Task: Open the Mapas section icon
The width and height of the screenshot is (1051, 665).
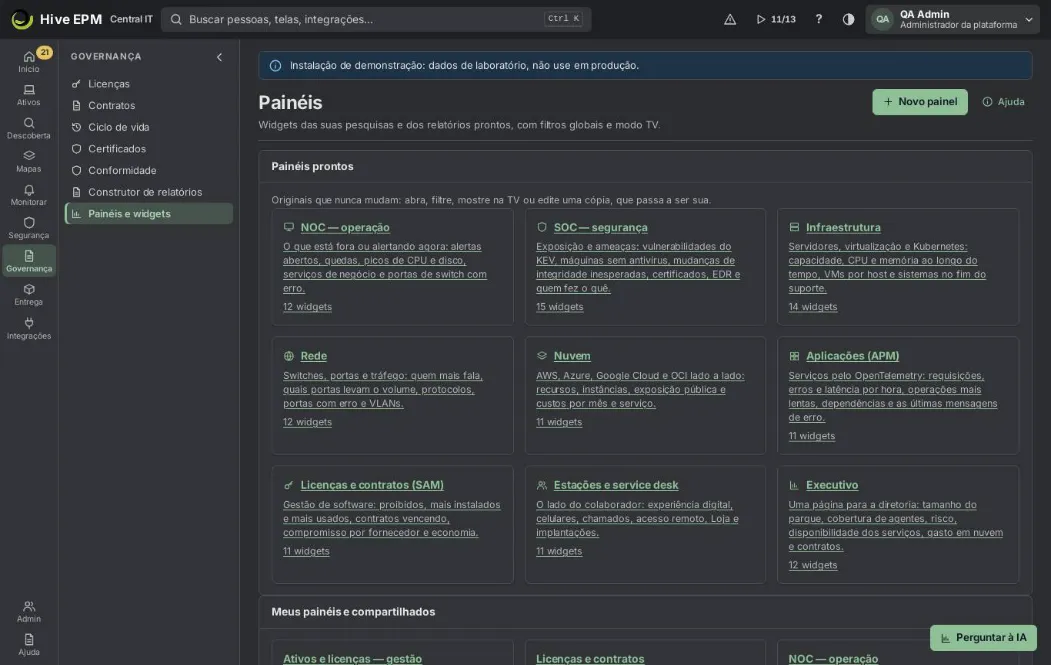Action: [29, 162]
